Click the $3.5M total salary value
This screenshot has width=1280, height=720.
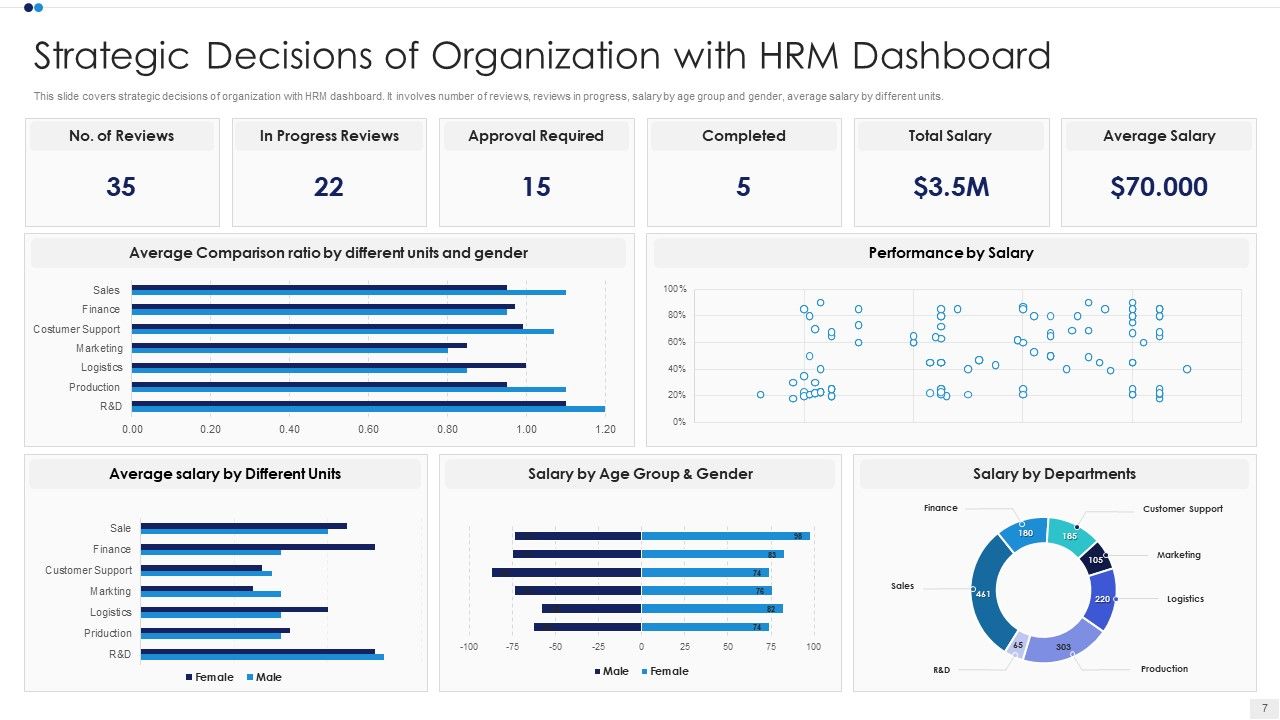click(951, 187)
